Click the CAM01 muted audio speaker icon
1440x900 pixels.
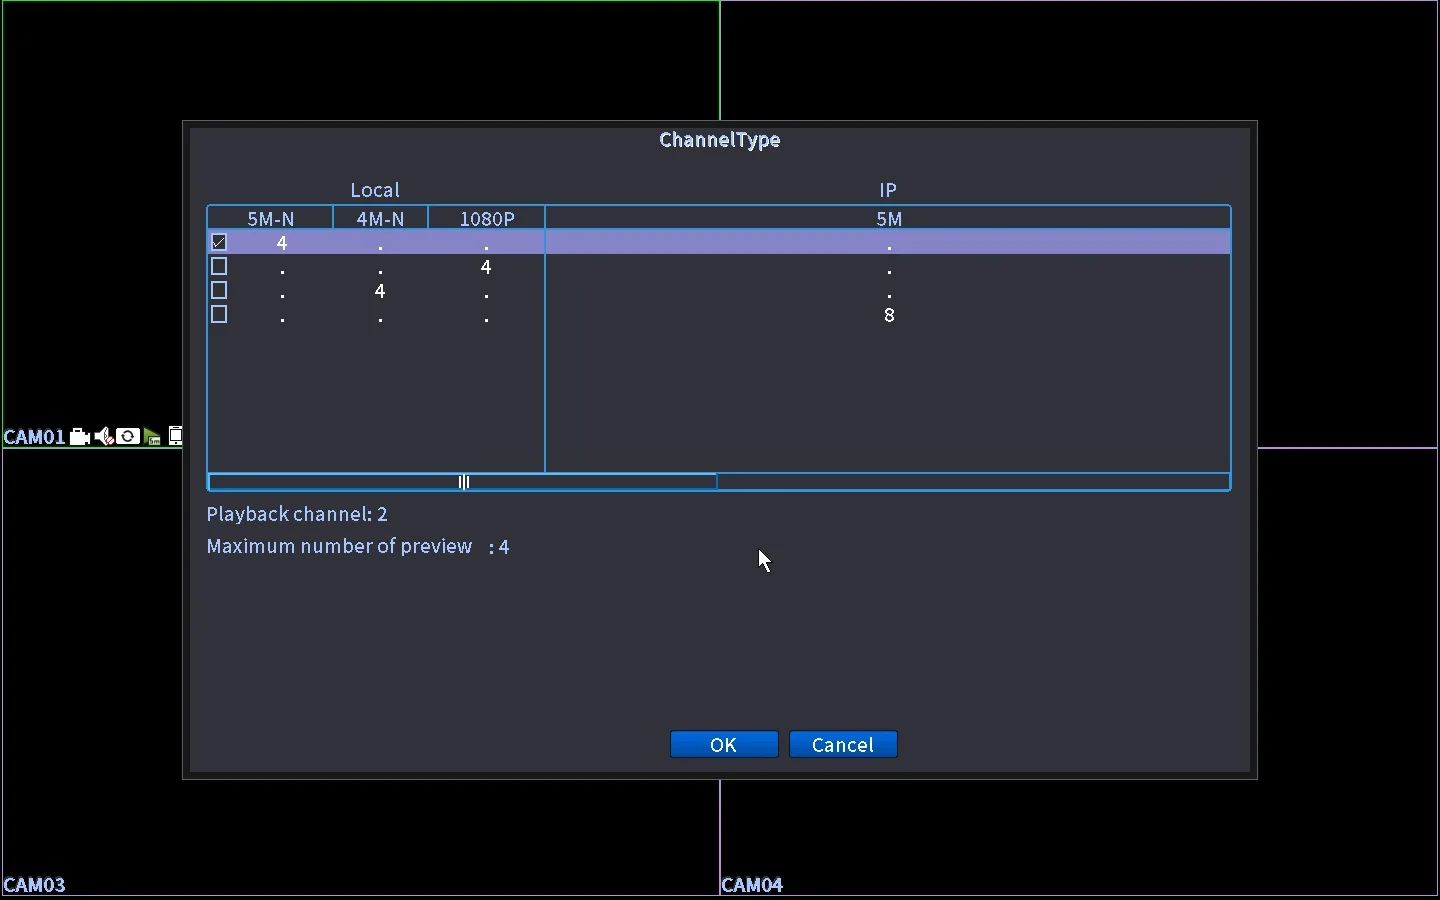coord(104,437)
